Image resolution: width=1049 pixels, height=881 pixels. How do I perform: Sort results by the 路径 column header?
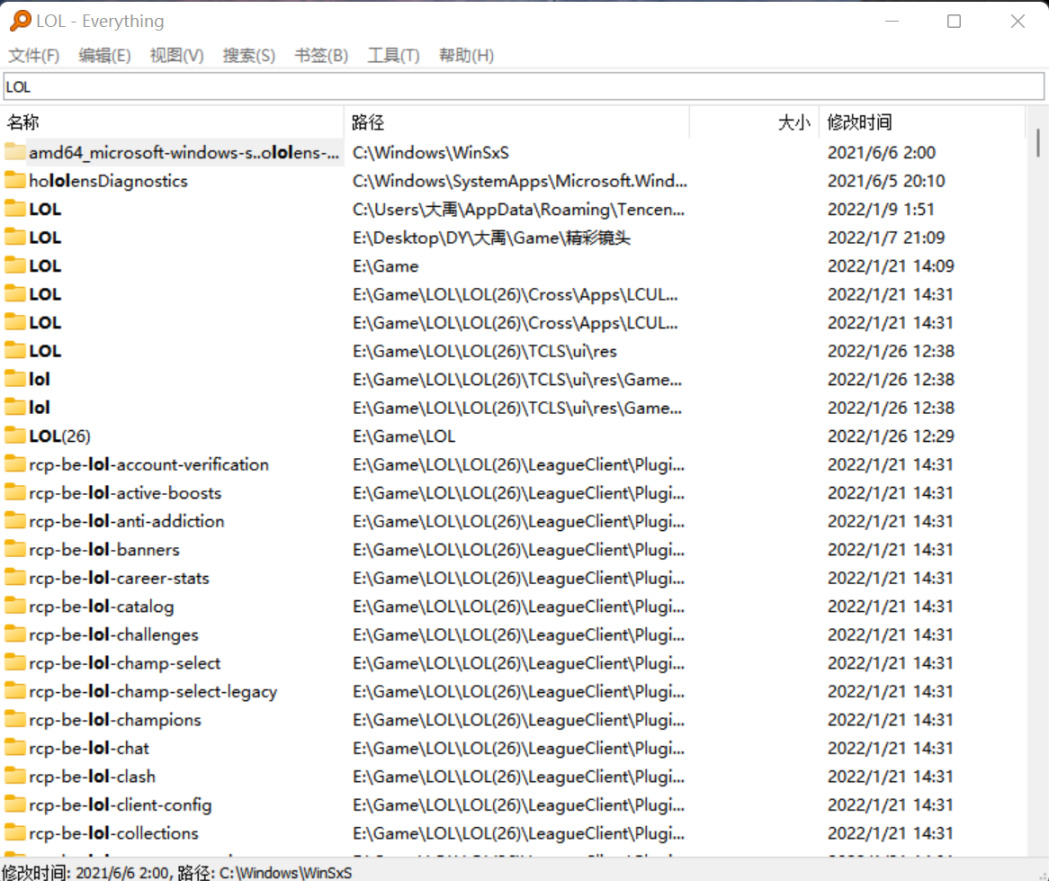click(516, 122)
